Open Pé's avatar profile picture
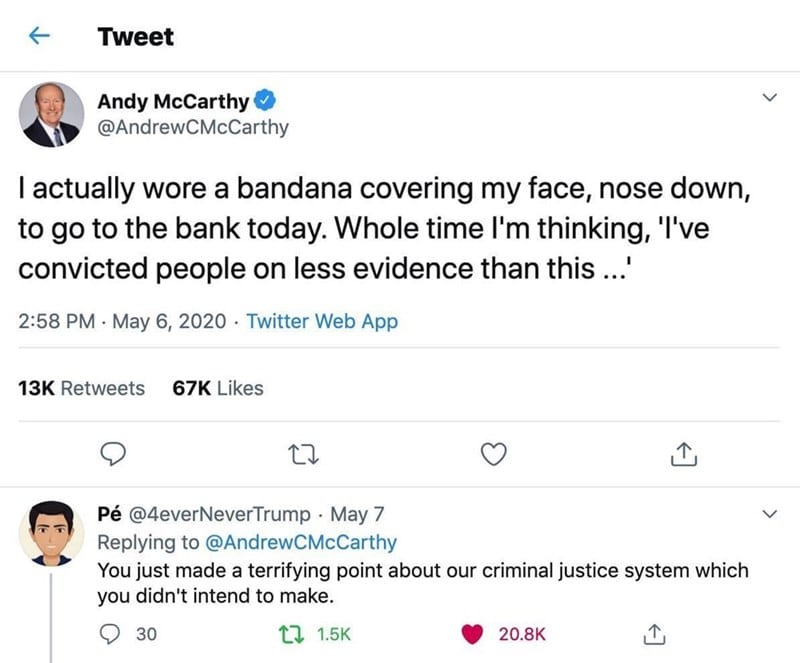 click(51, 533)
